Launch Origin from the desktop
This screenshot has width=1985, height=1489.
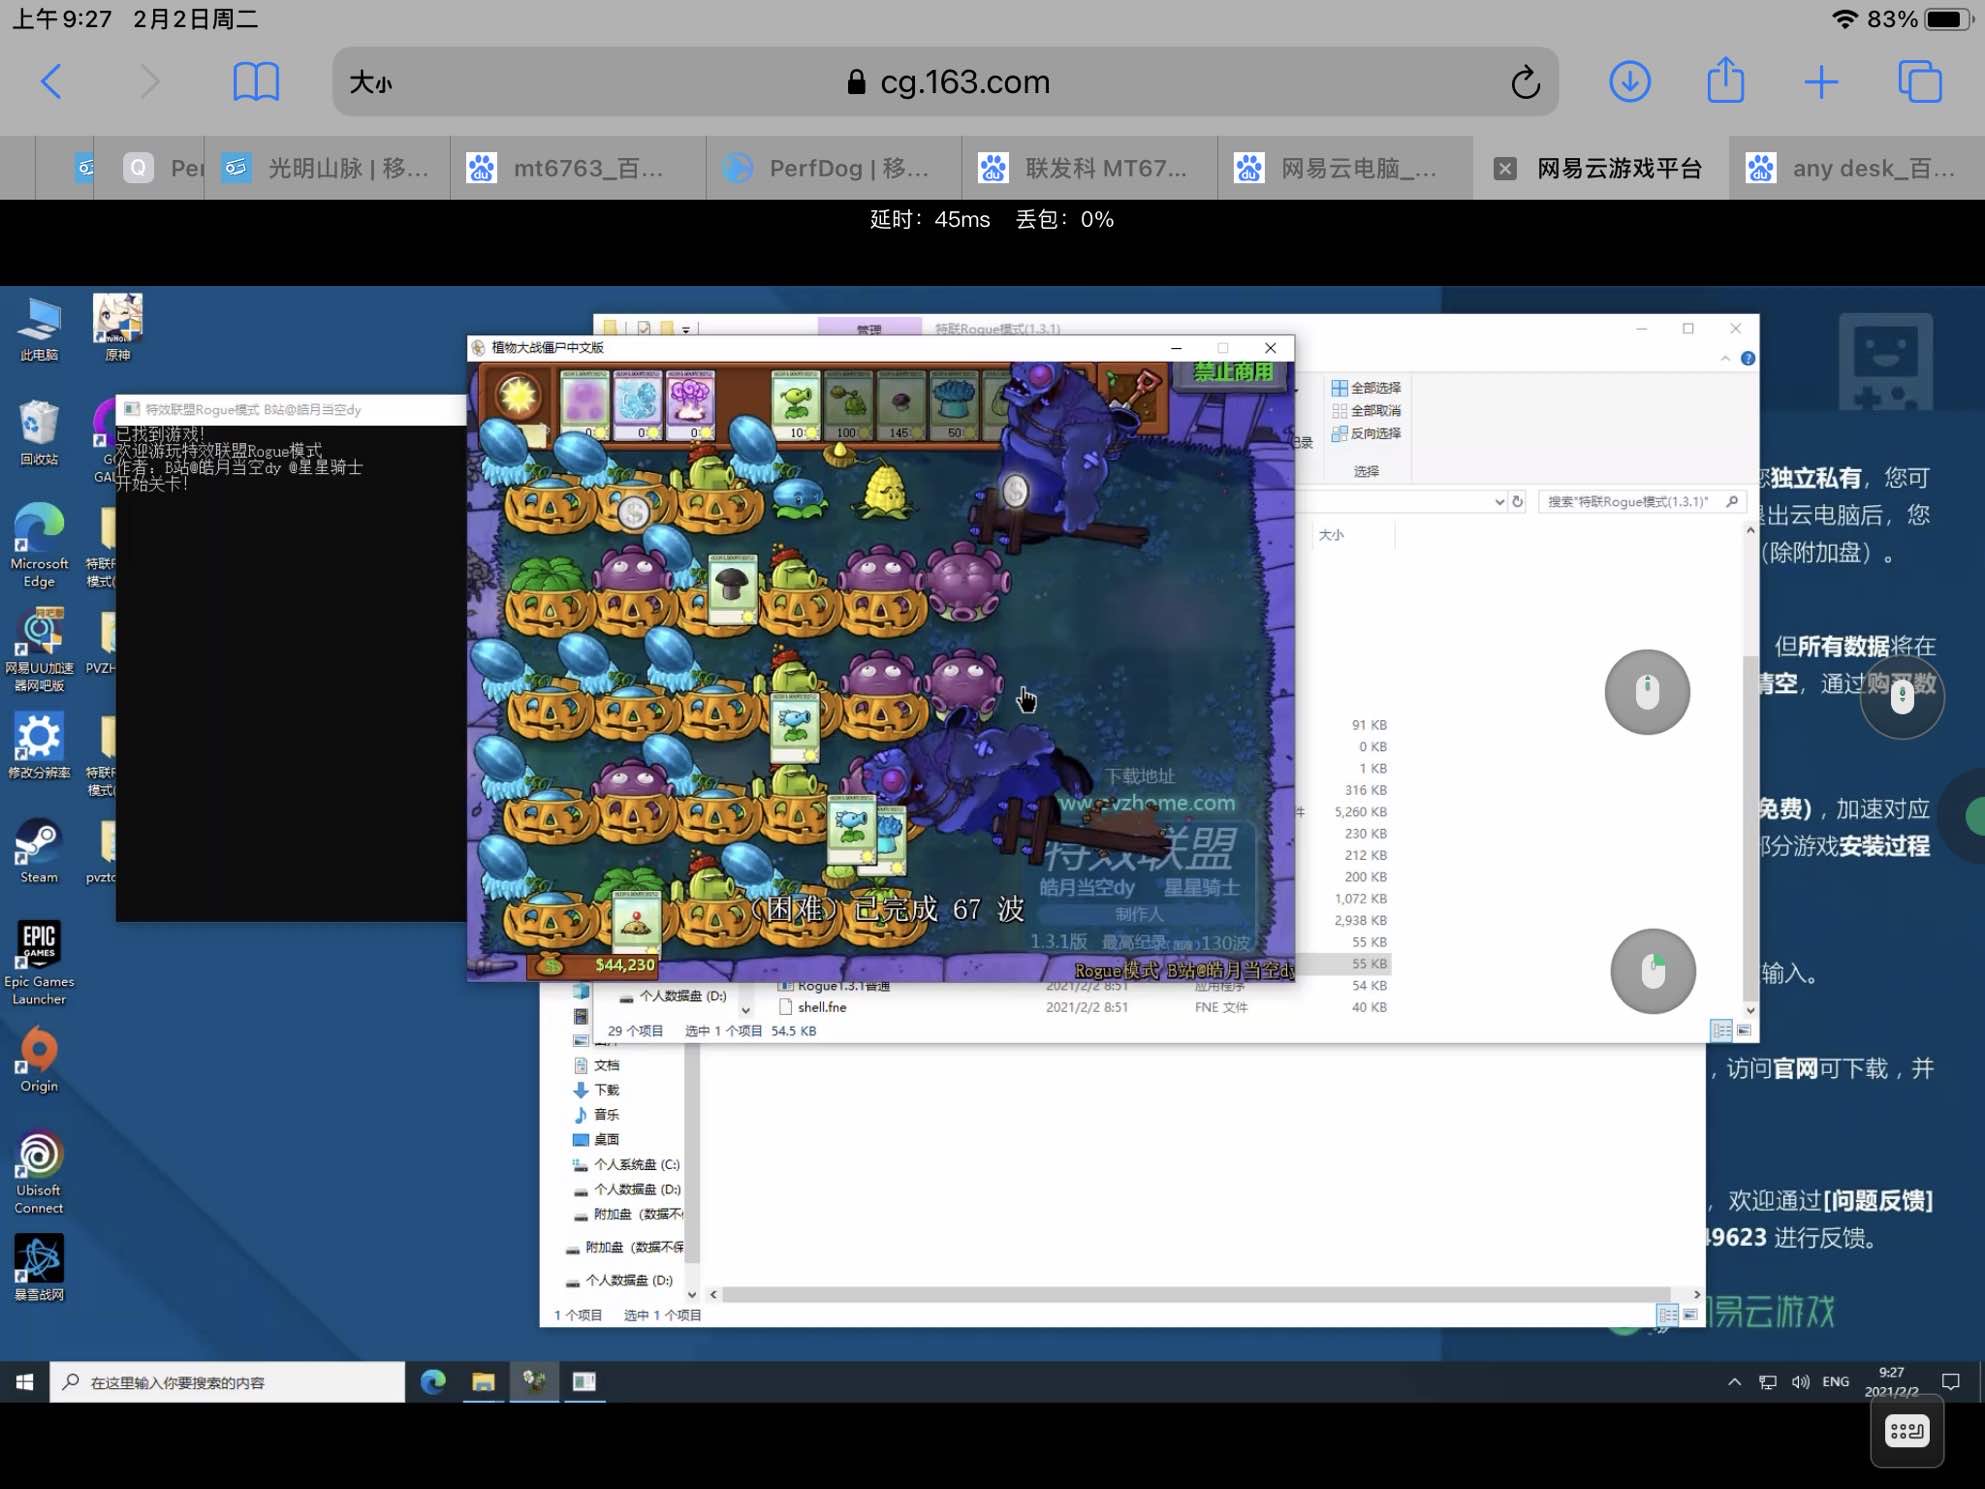pyautogui.click(x=39, y=1062)
